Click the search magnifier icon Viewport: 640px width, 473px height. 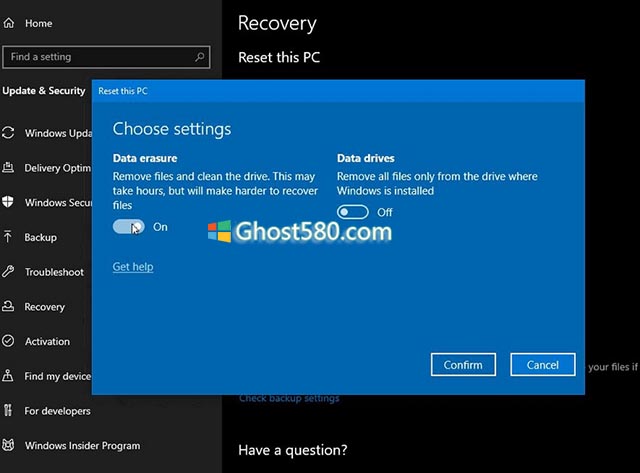pyautogui.click(x=200, y=57)
